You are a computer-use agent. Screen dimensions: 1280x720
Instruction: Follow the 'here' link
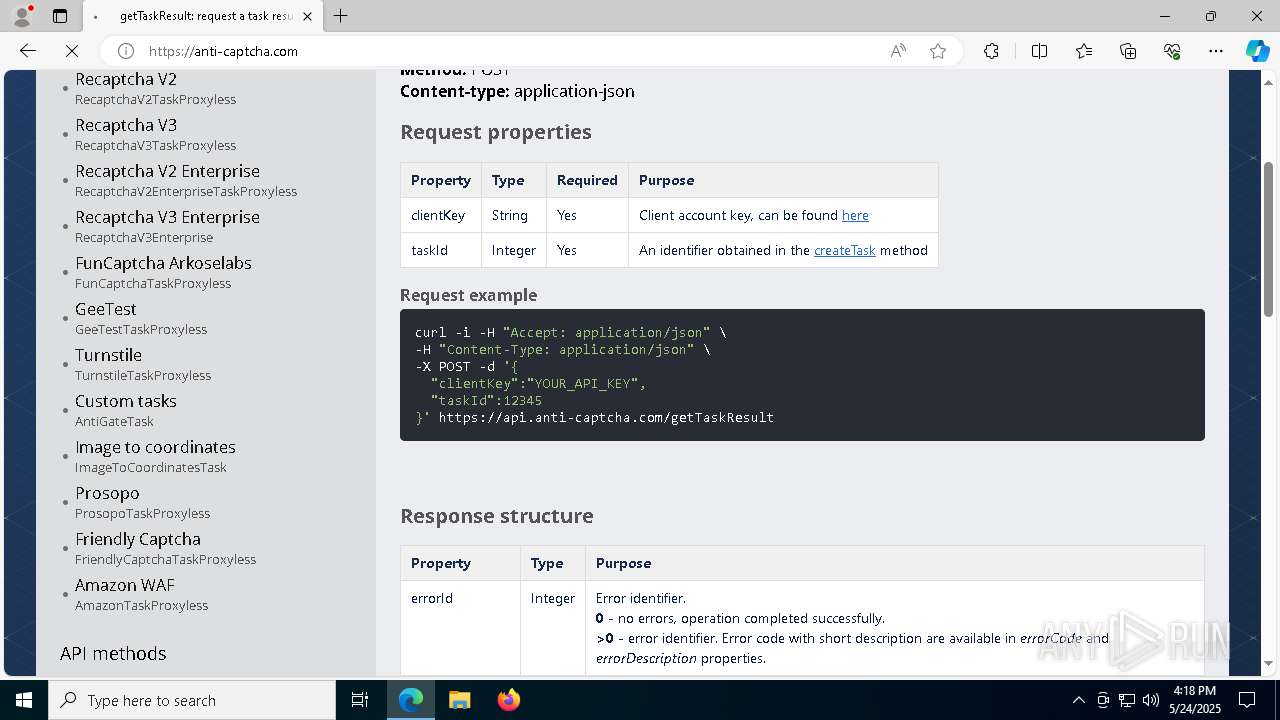pyautogui.click(x=855, y=215)
